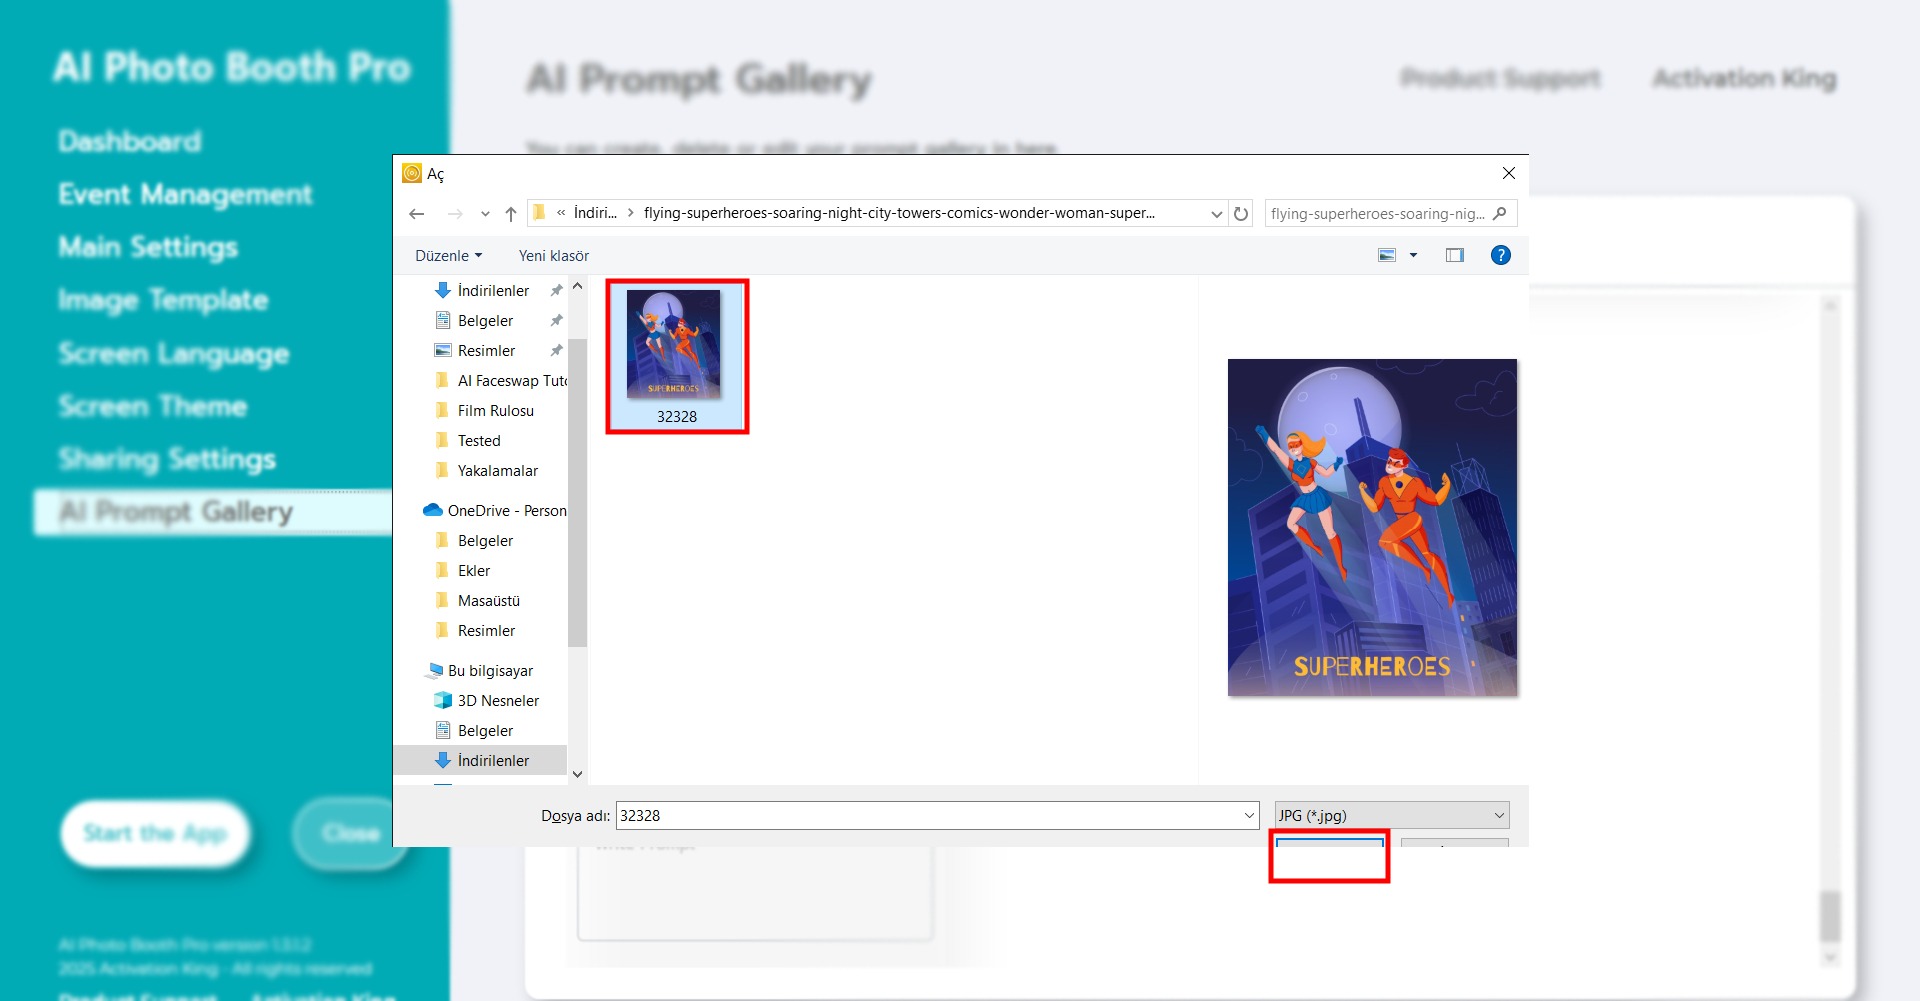Click the Back navigation arrow
Image resolution: width=1920 pixels, height=1001 pixels.
click(417, 214)
